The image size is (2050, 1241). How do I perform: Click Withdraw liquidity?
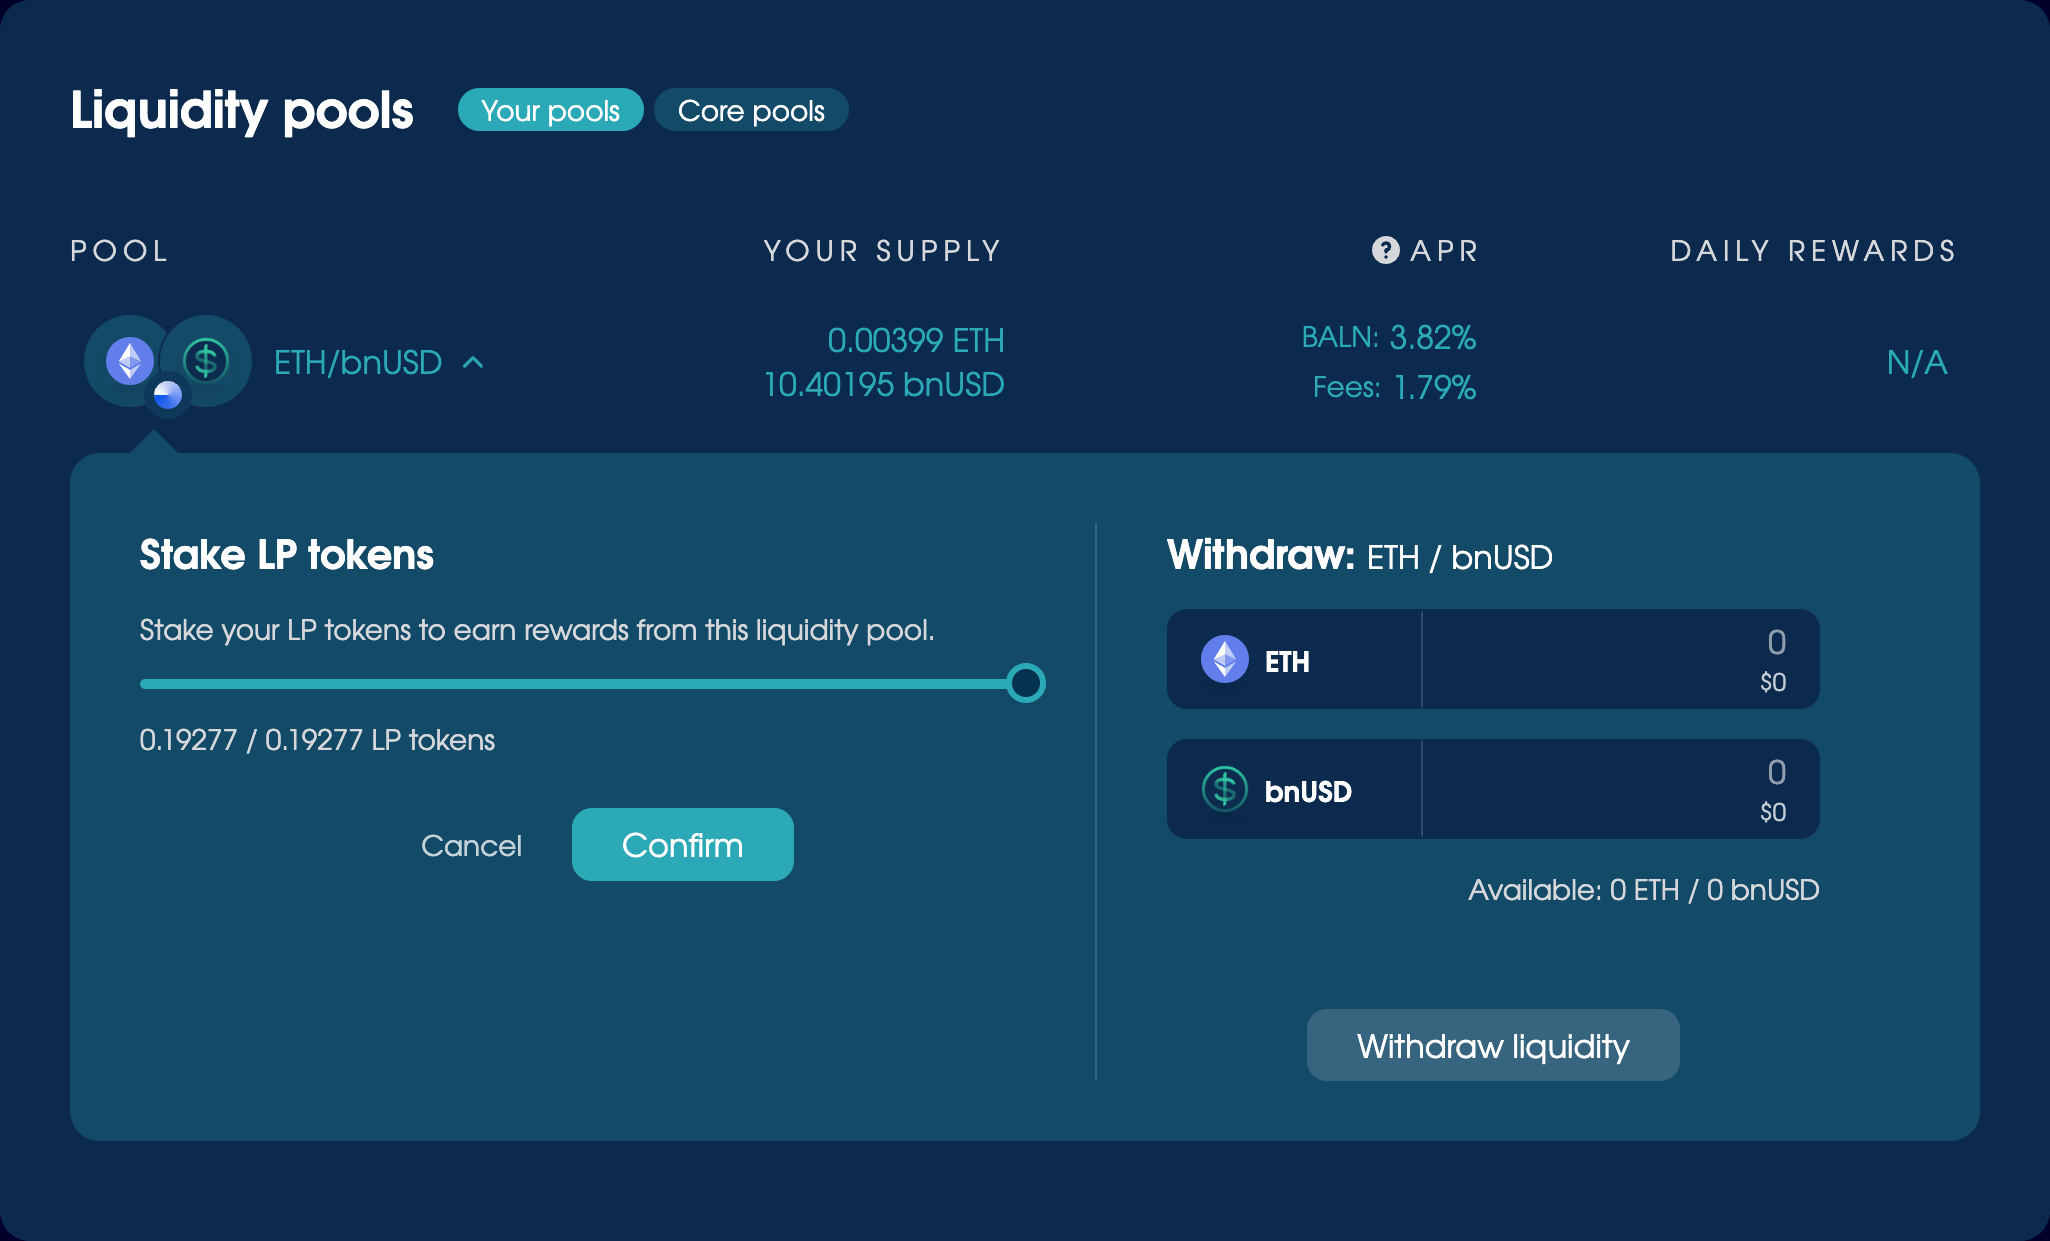click(1492, 1044)
